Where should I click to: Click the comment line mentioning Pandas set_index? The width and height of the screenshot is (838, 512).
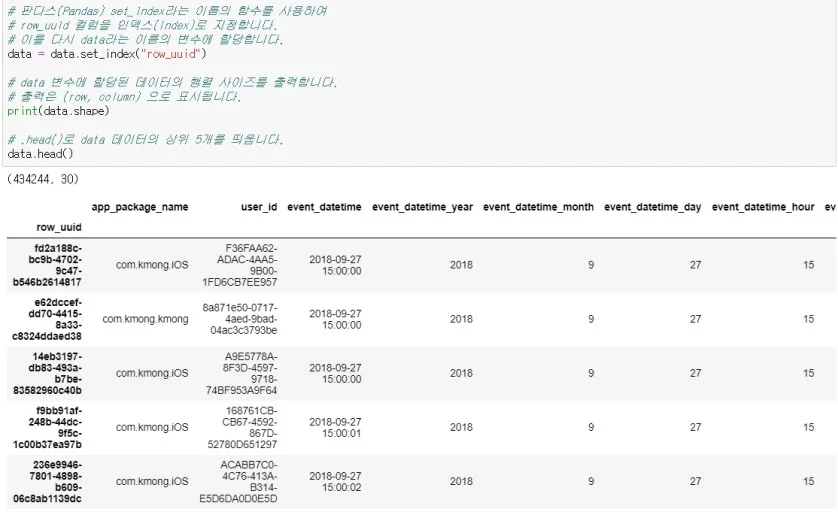pyautogui.click(x=167, y=11)
